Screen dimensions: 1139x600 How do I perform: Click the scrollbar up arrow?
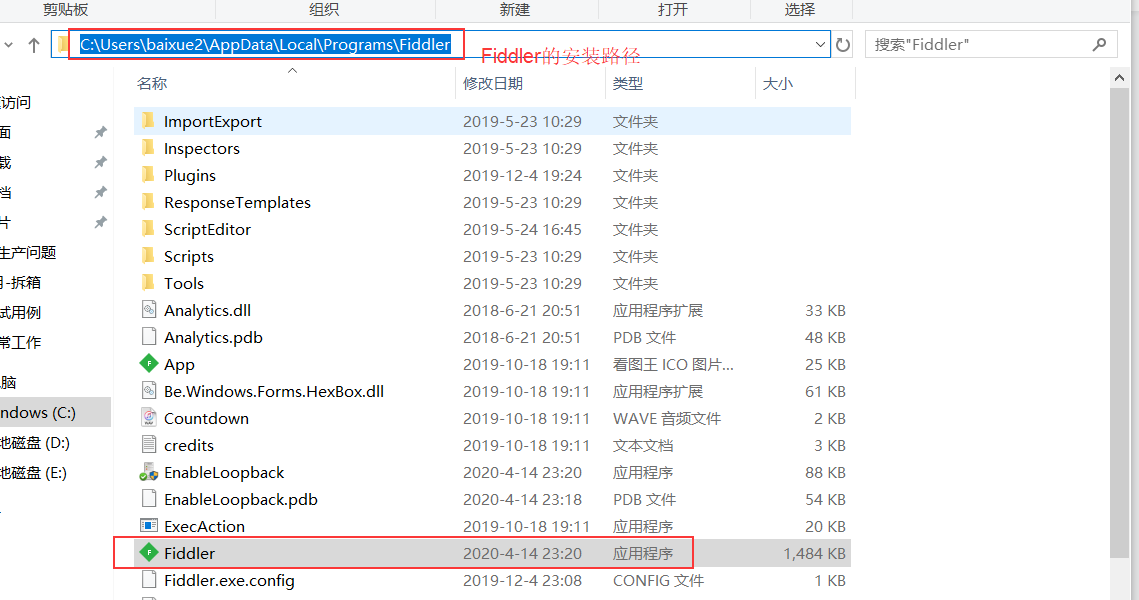pyautogui.click(x=1119, y=77)
